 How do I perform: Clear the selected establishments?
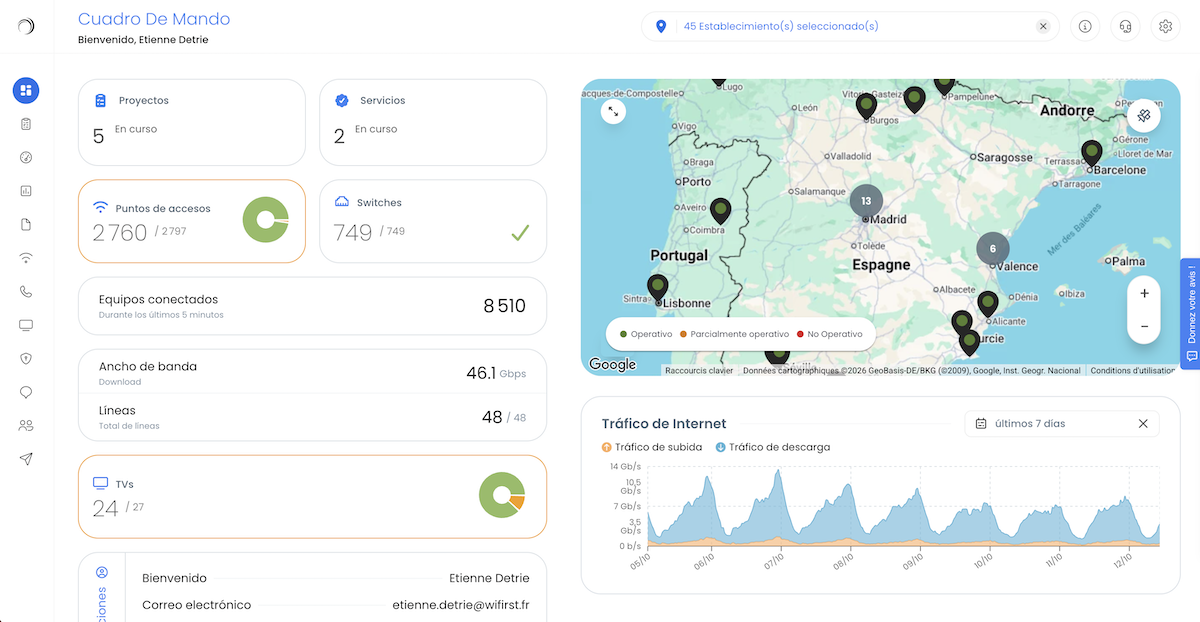1043,27
